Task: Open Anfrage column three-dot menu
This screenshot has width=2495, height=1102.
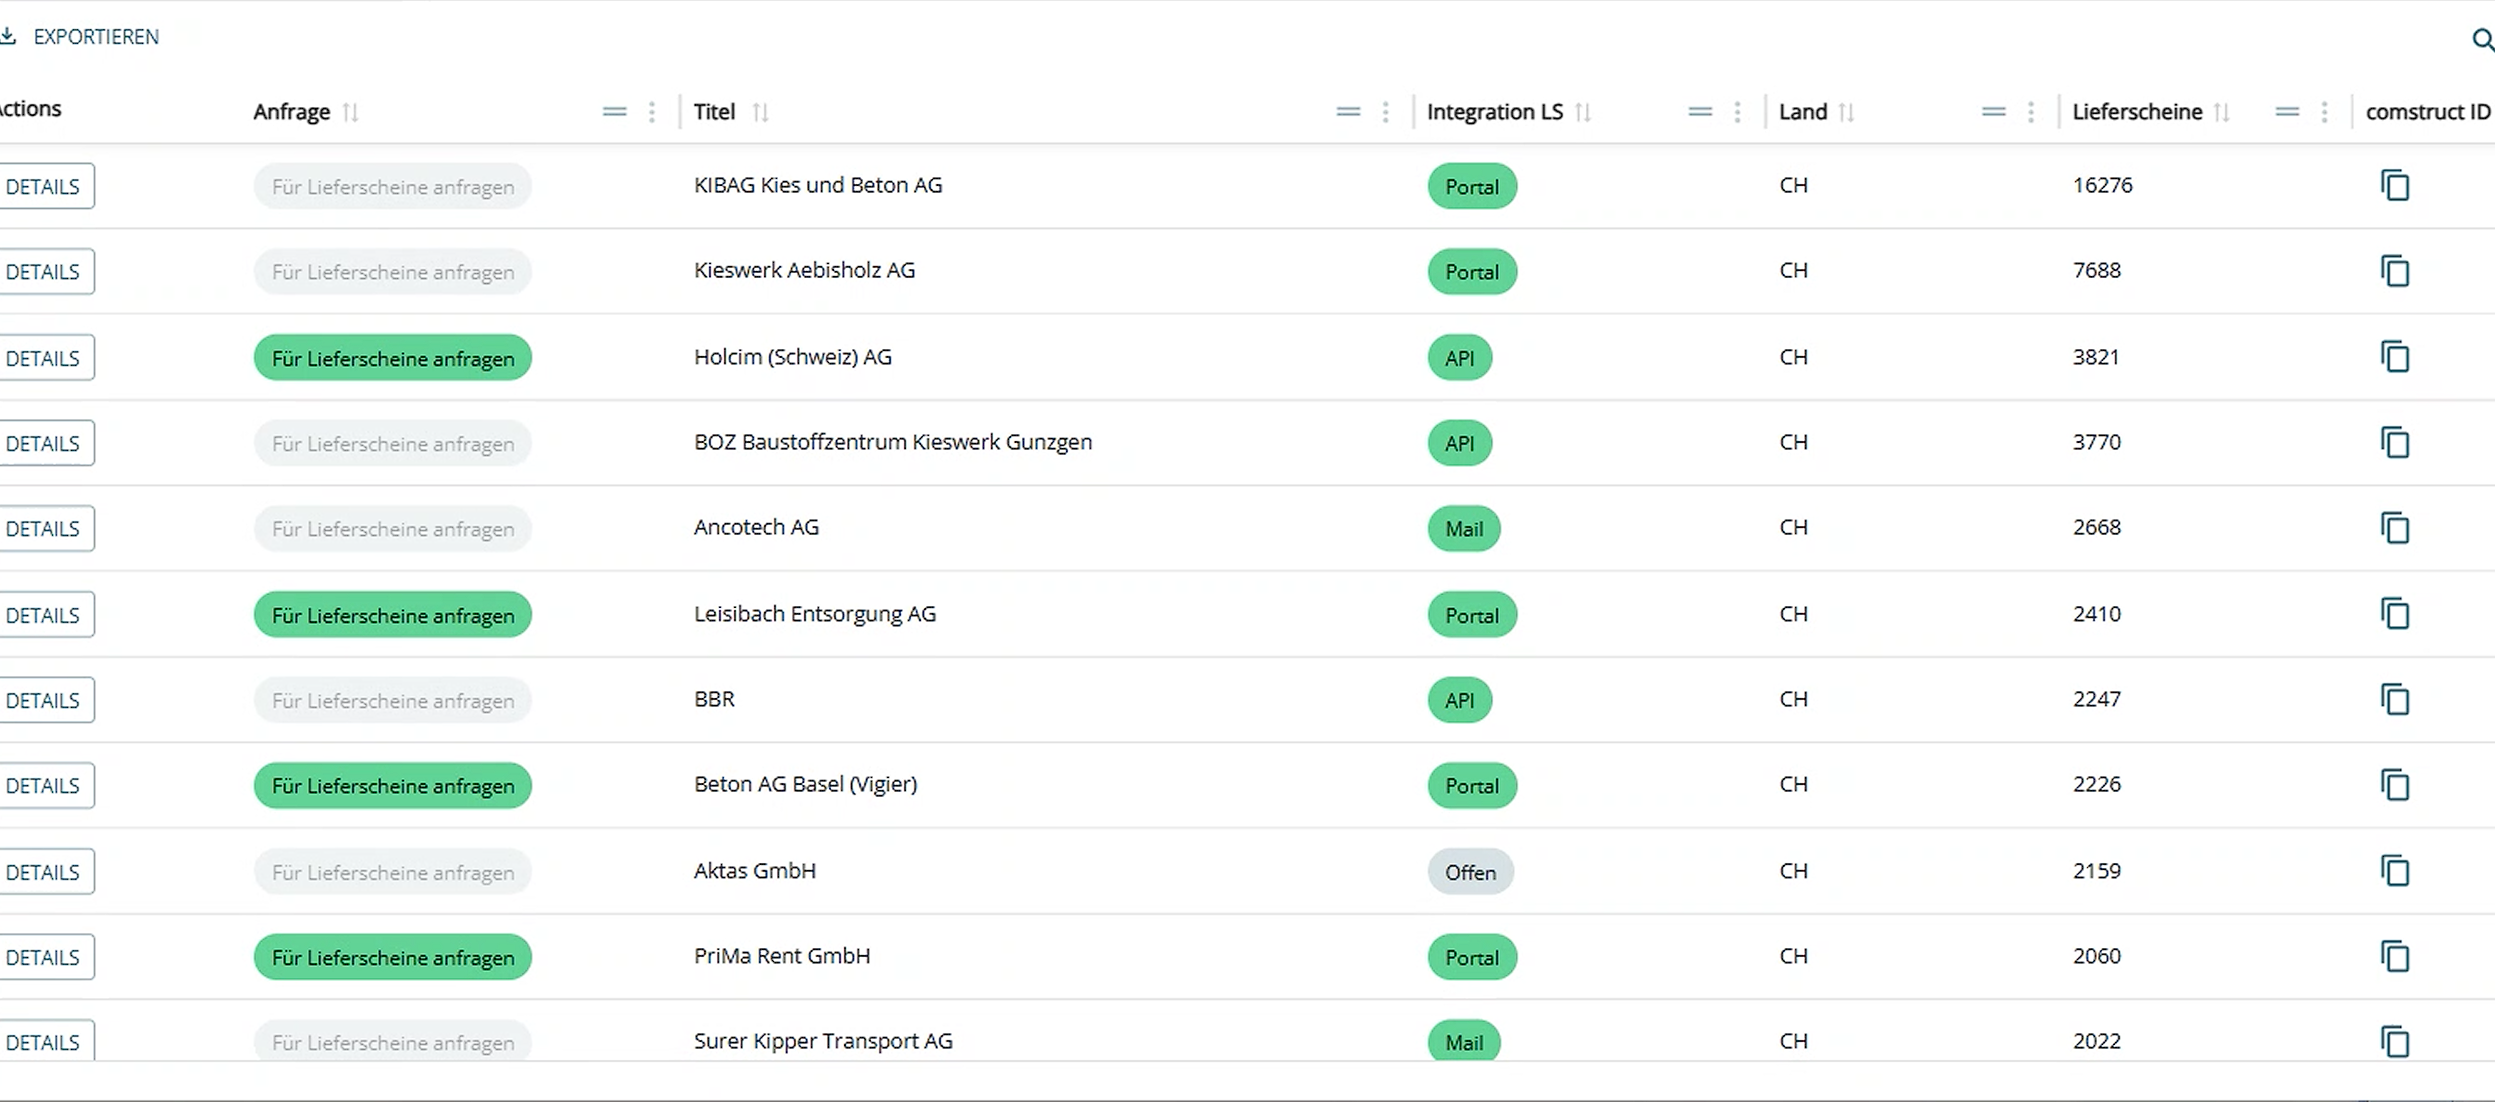Action: (651, 112)
